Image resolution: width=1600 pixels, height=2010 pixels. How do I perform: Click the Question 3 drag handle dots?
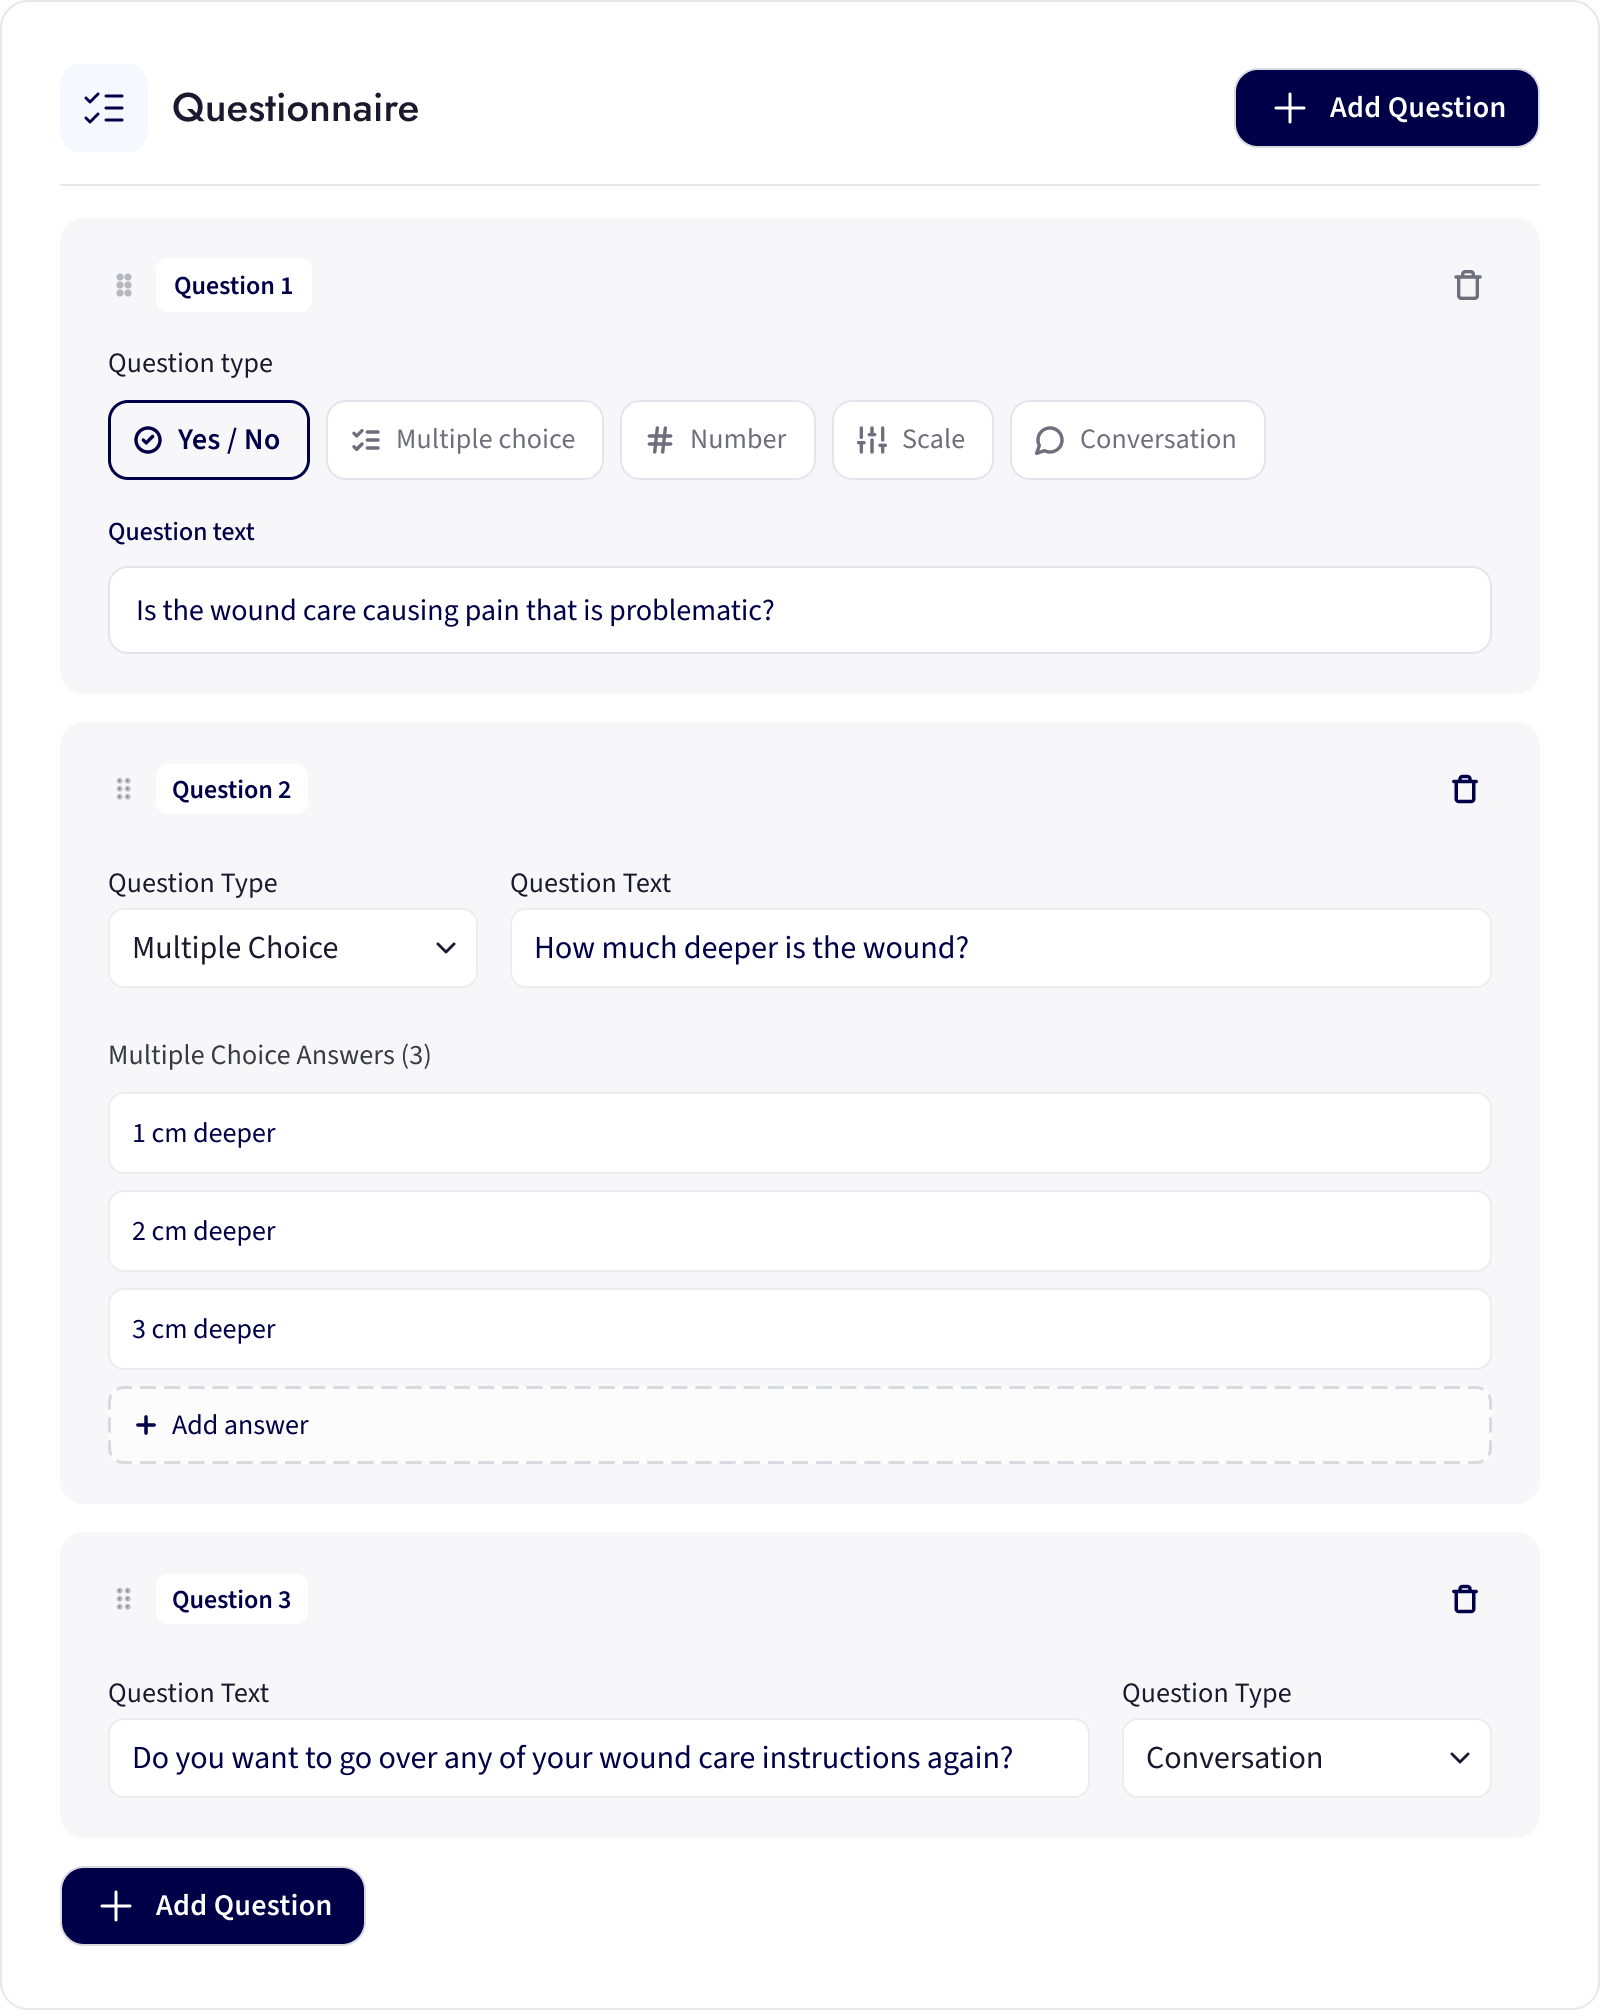coord(124,1600)
